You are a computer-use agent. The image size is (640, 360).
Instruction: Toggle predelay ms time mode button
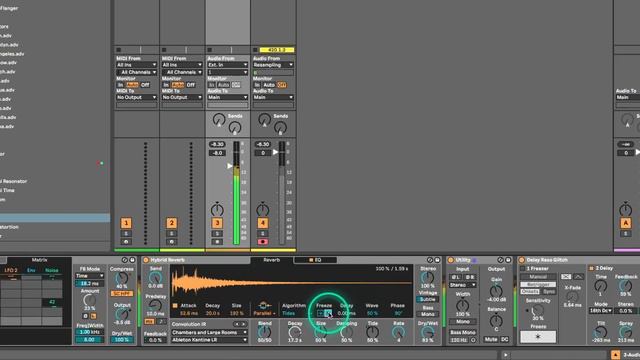point(149,322)
